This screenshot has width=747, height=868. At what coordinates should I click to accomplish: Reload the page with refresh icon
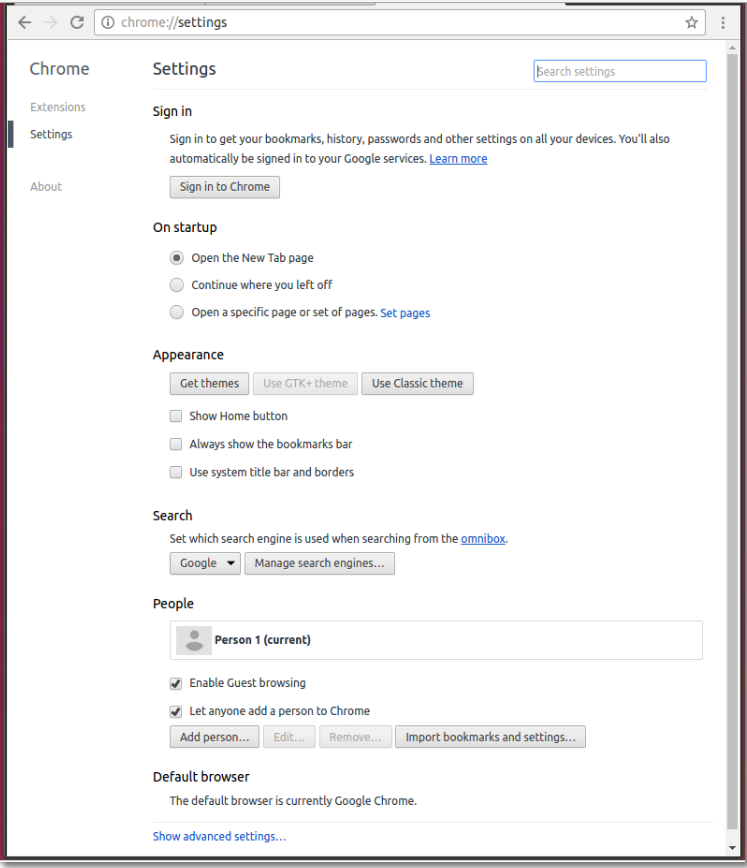point(77,23)
